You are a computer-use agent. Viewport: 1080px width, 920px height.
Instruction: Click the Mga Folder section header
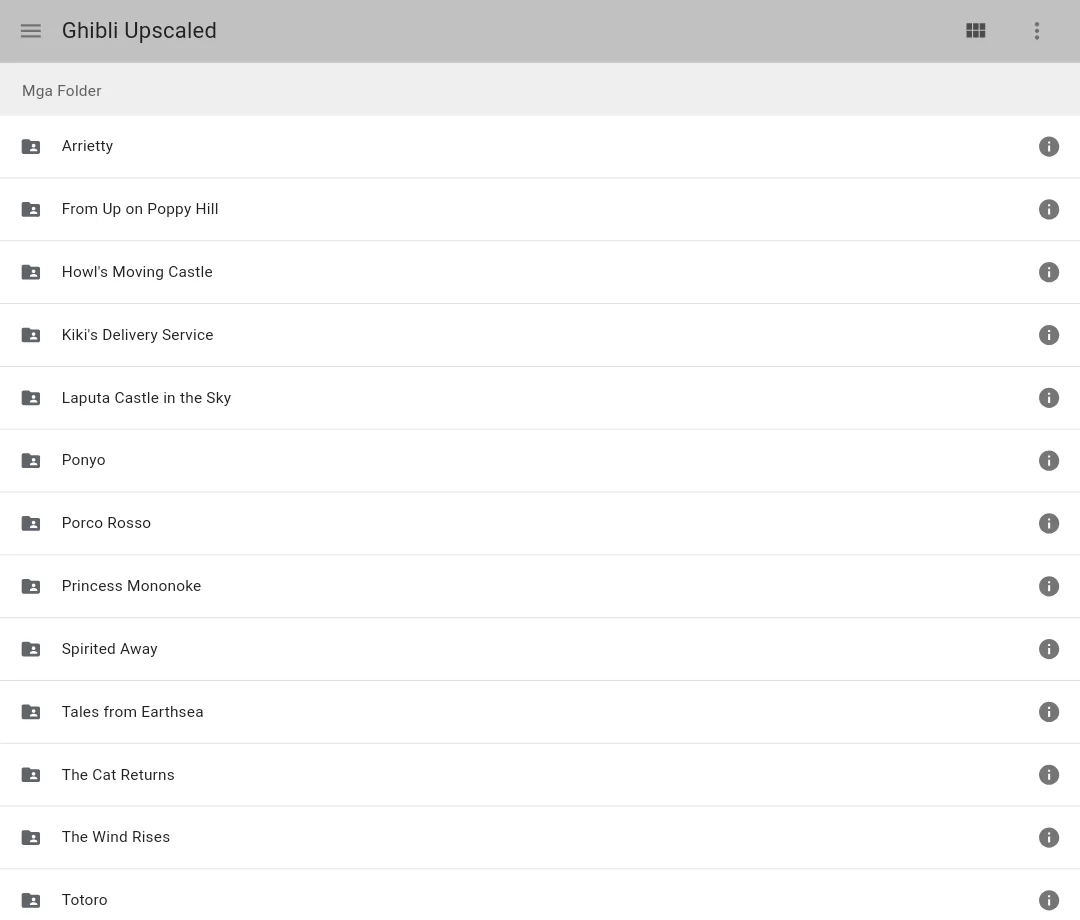61,91
